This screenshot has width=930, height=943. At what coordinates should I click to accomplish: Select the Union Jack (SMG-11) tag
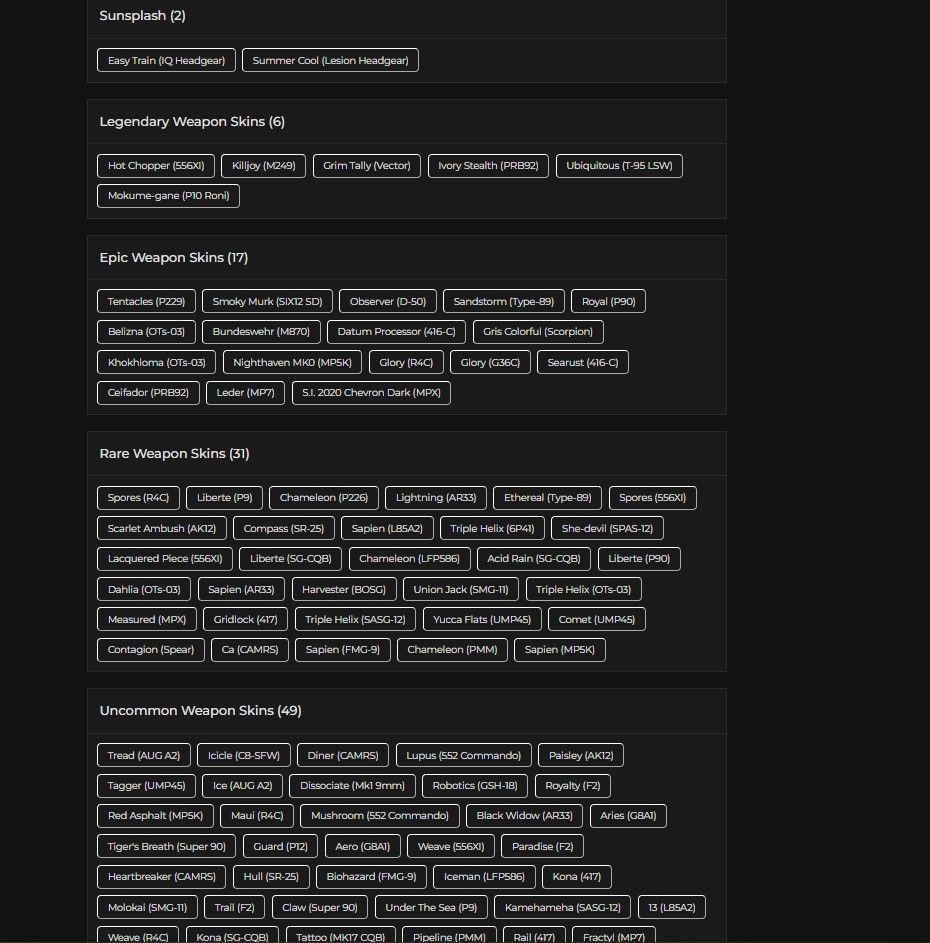tap(461, 589)
